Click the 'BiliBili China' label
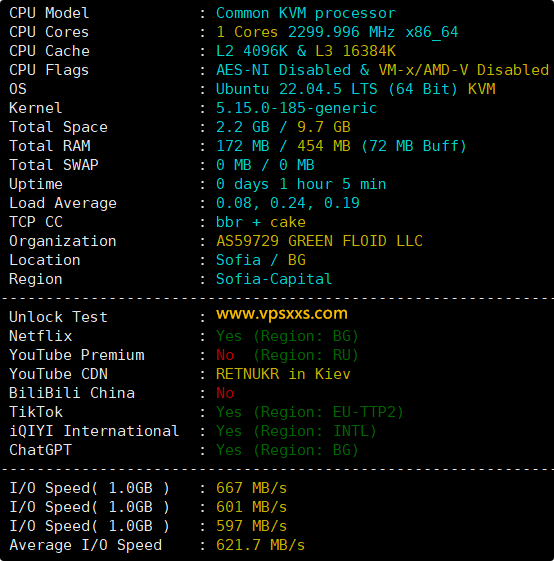 [x=72, y=393]
